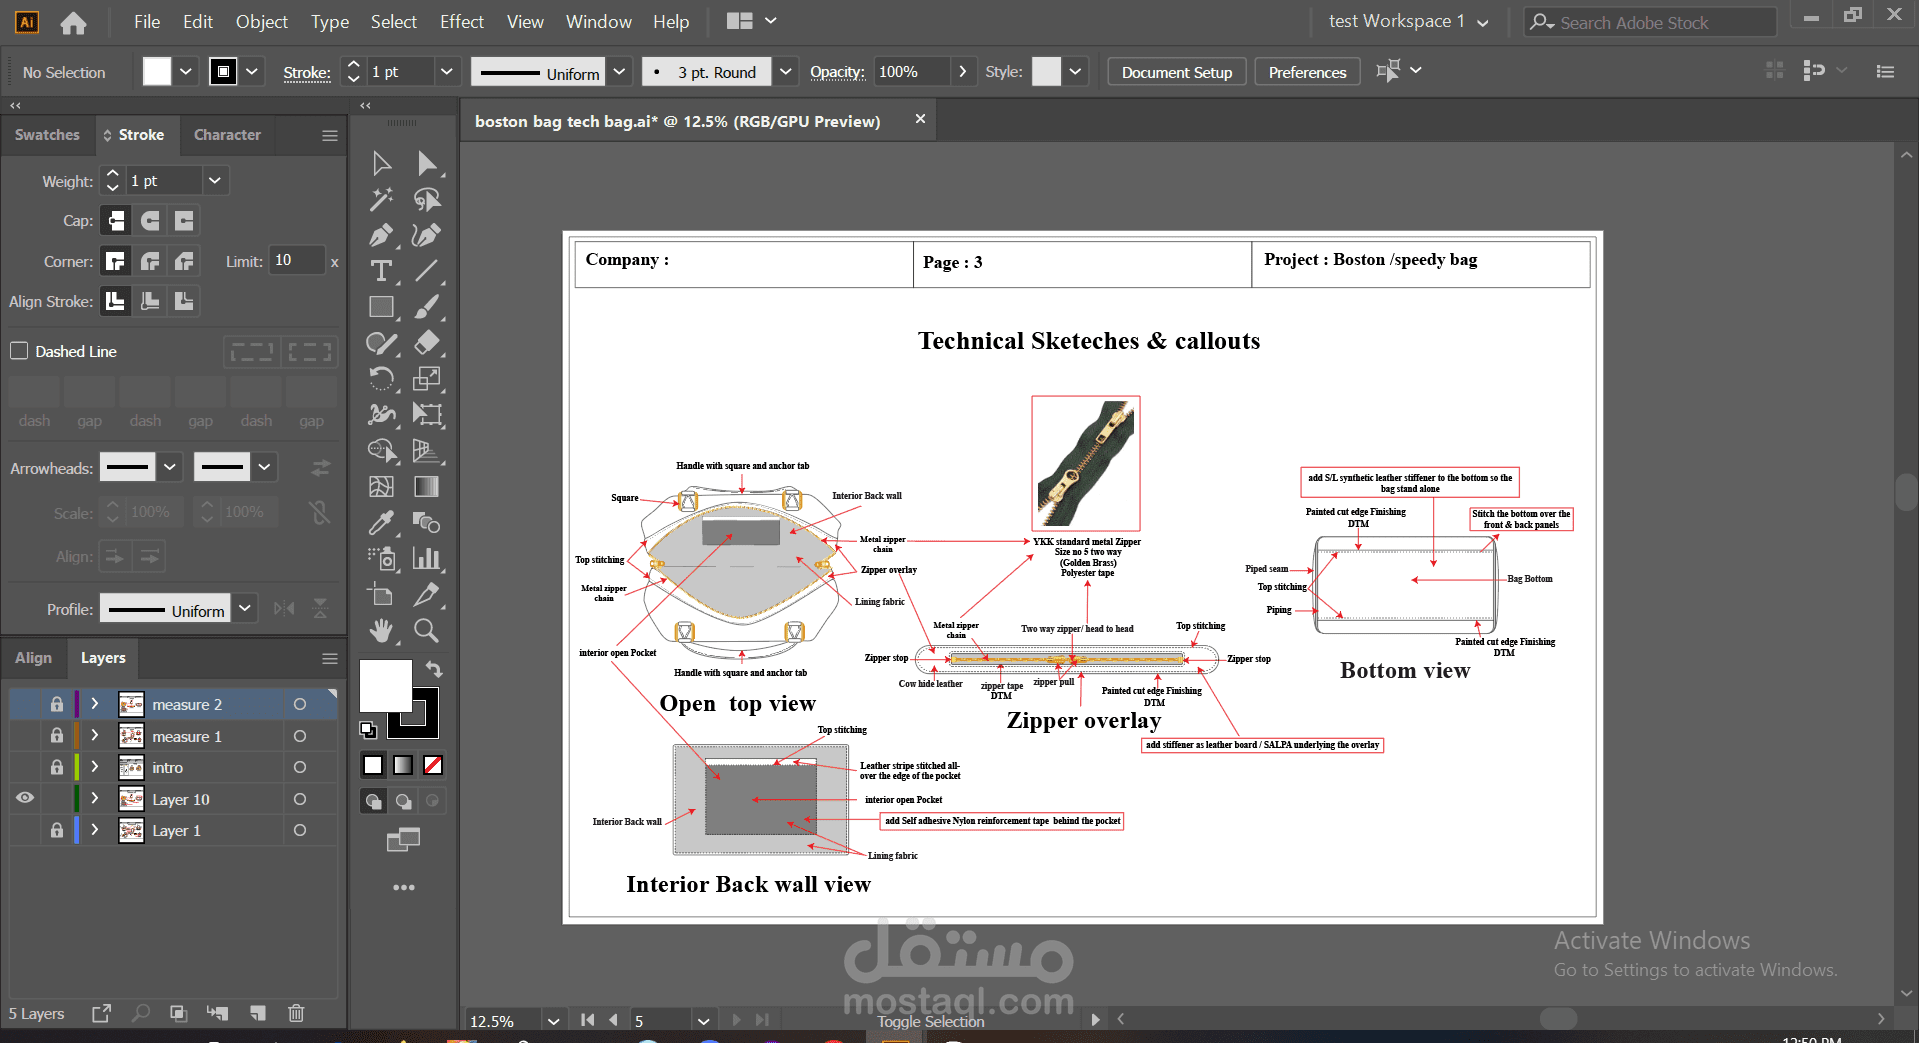Switch to the Swatches tab
This screenshot has width=1919, height=1043.
(x=47, y=135)
